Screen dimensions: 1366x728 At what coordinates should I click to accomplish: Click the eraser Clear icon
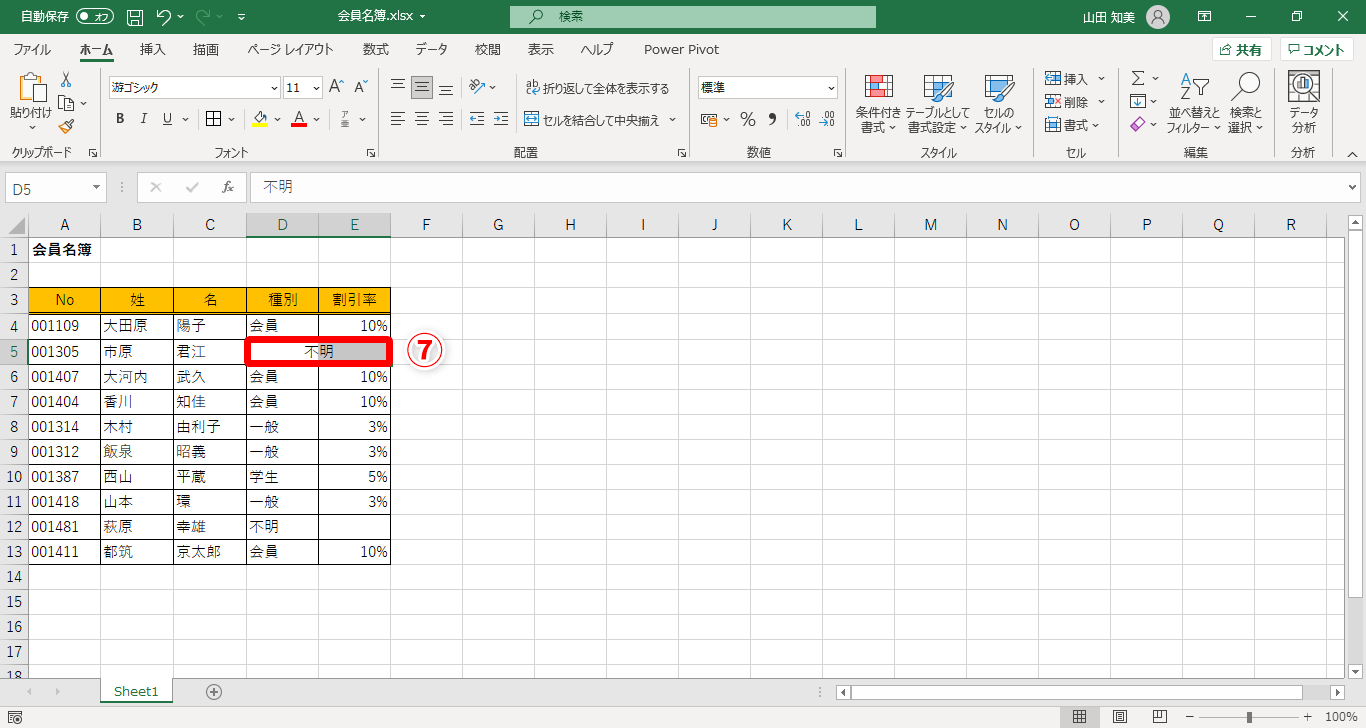tap(1138, 125)
